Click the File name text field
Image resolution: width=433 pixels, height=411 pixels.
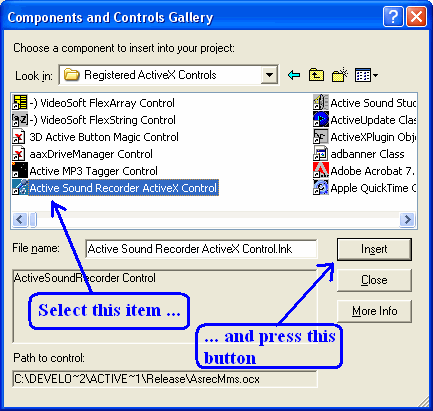201,249
